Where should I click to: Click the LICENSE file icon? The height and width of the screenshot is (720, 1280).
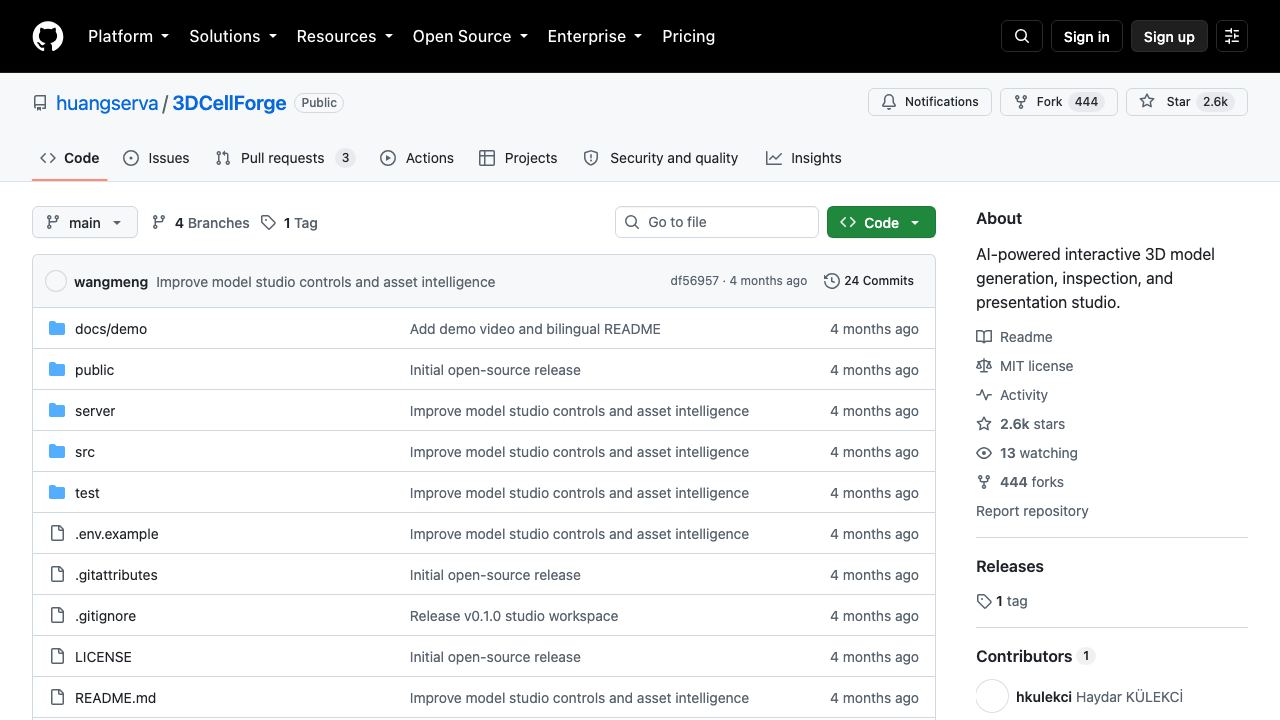pyautogui.click(x=57, y=657)
